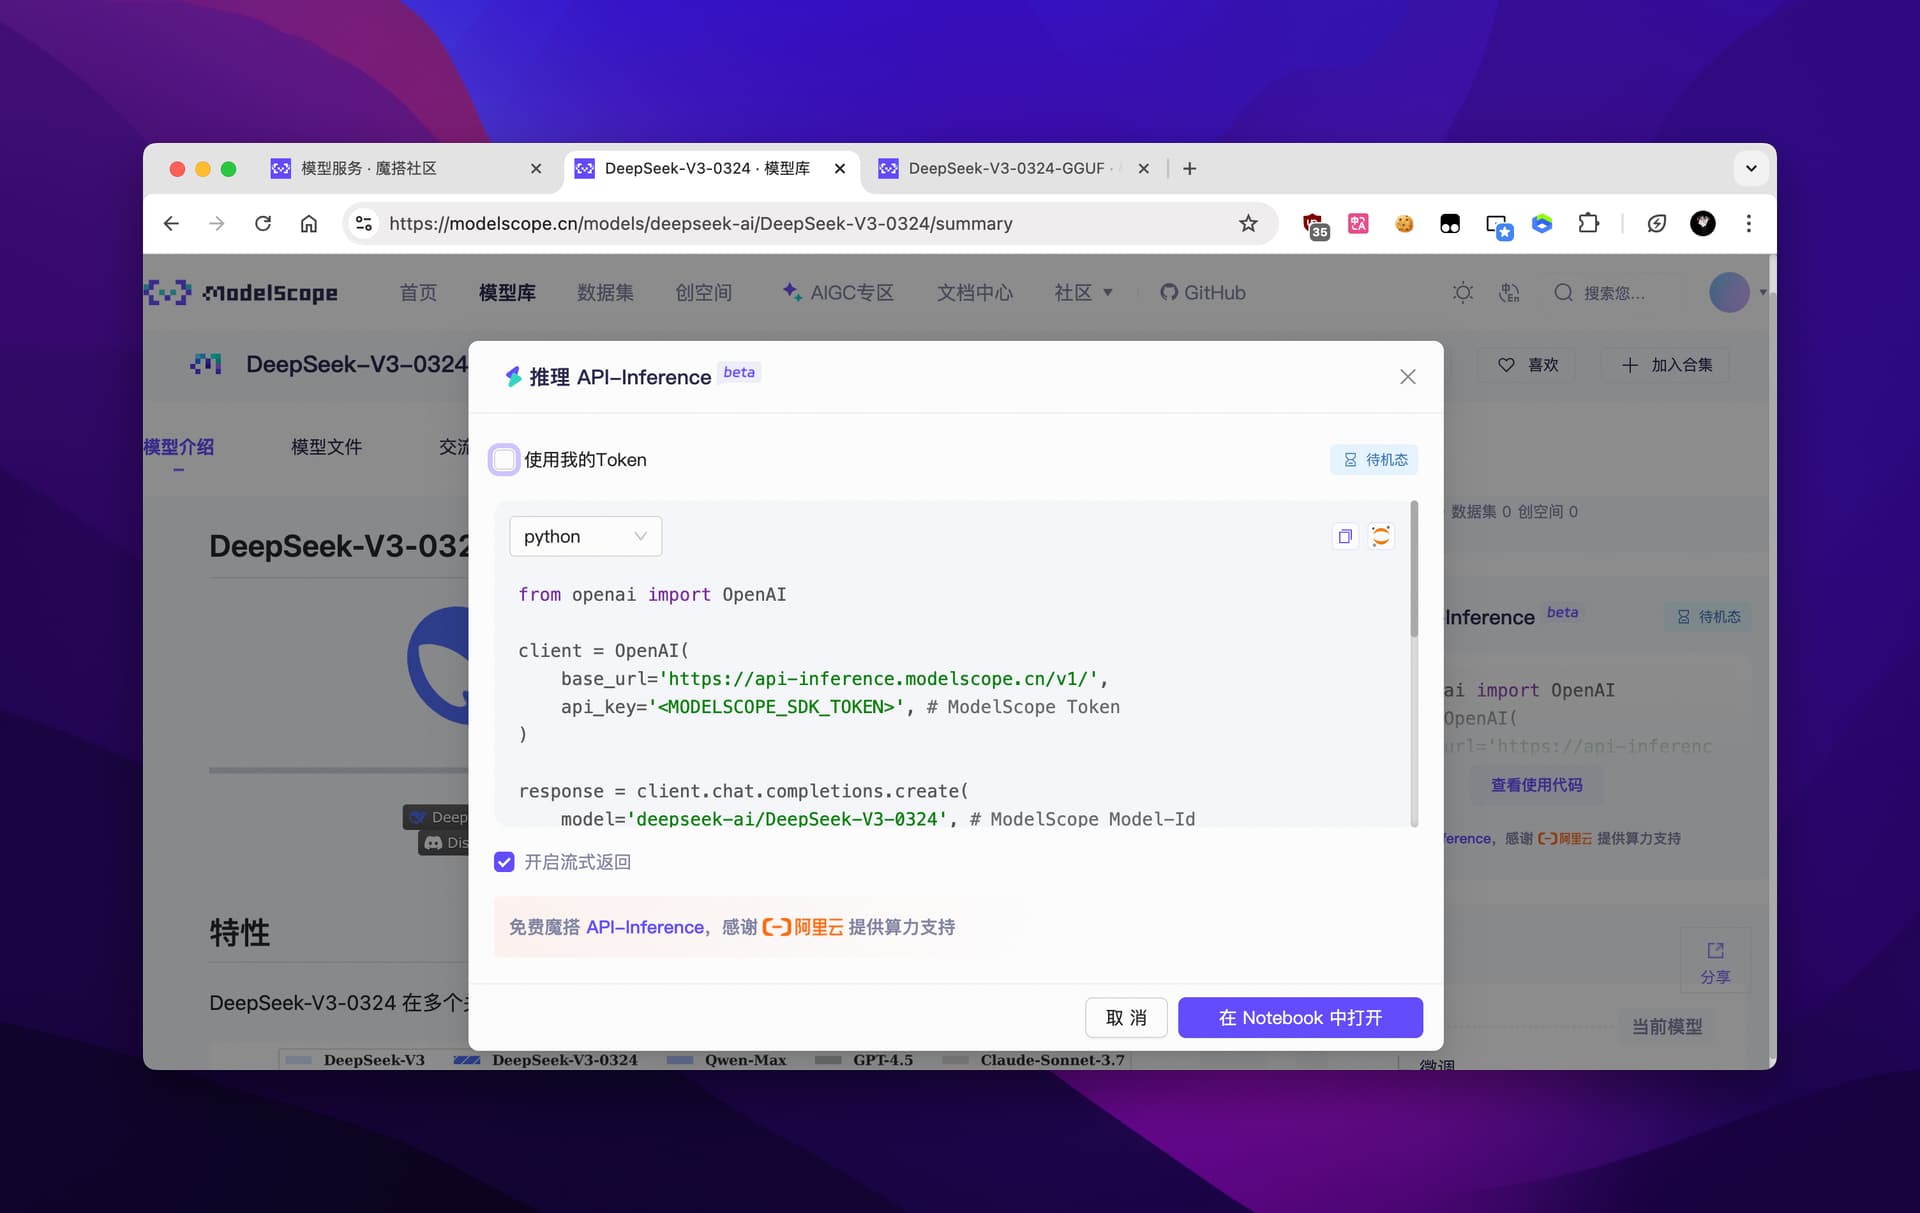The image size is (1920, 1213).
Task: Open 数据集 in the navigation bar
Action: (605, 293)
